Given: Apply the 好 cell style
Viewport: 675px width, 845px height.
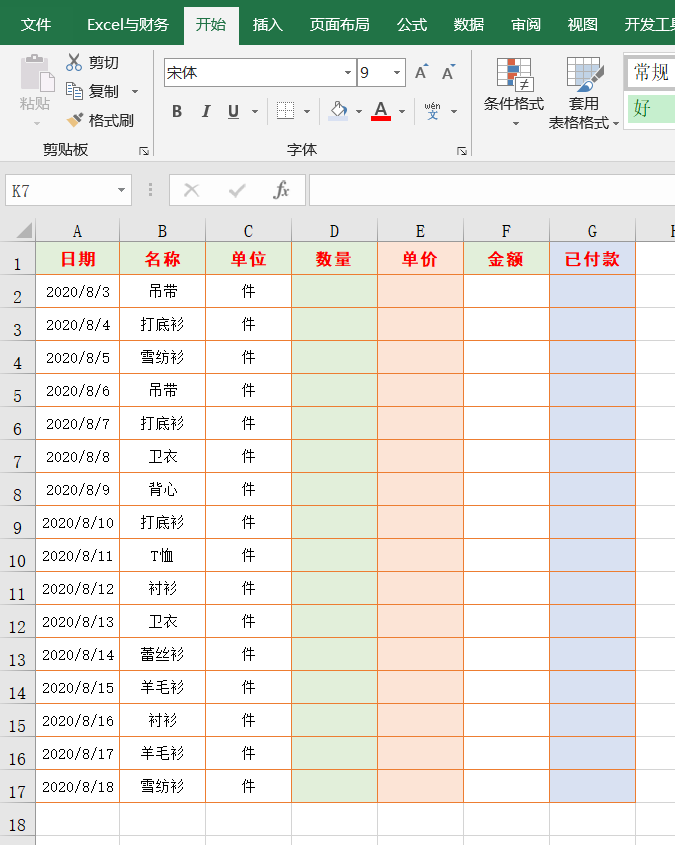Looking at the screenshot, I should (x=651, y=108).
